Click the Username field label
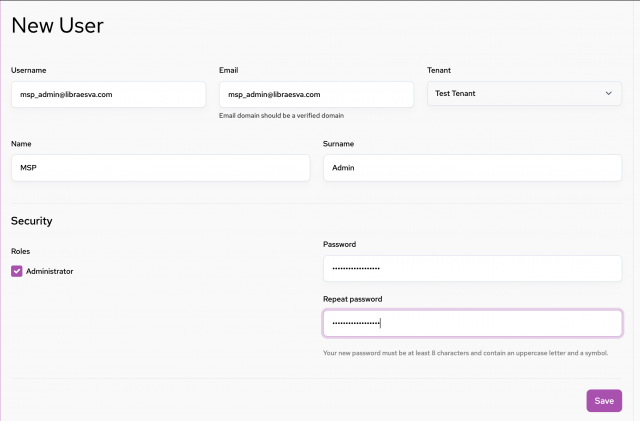 [x=29, y=70]
